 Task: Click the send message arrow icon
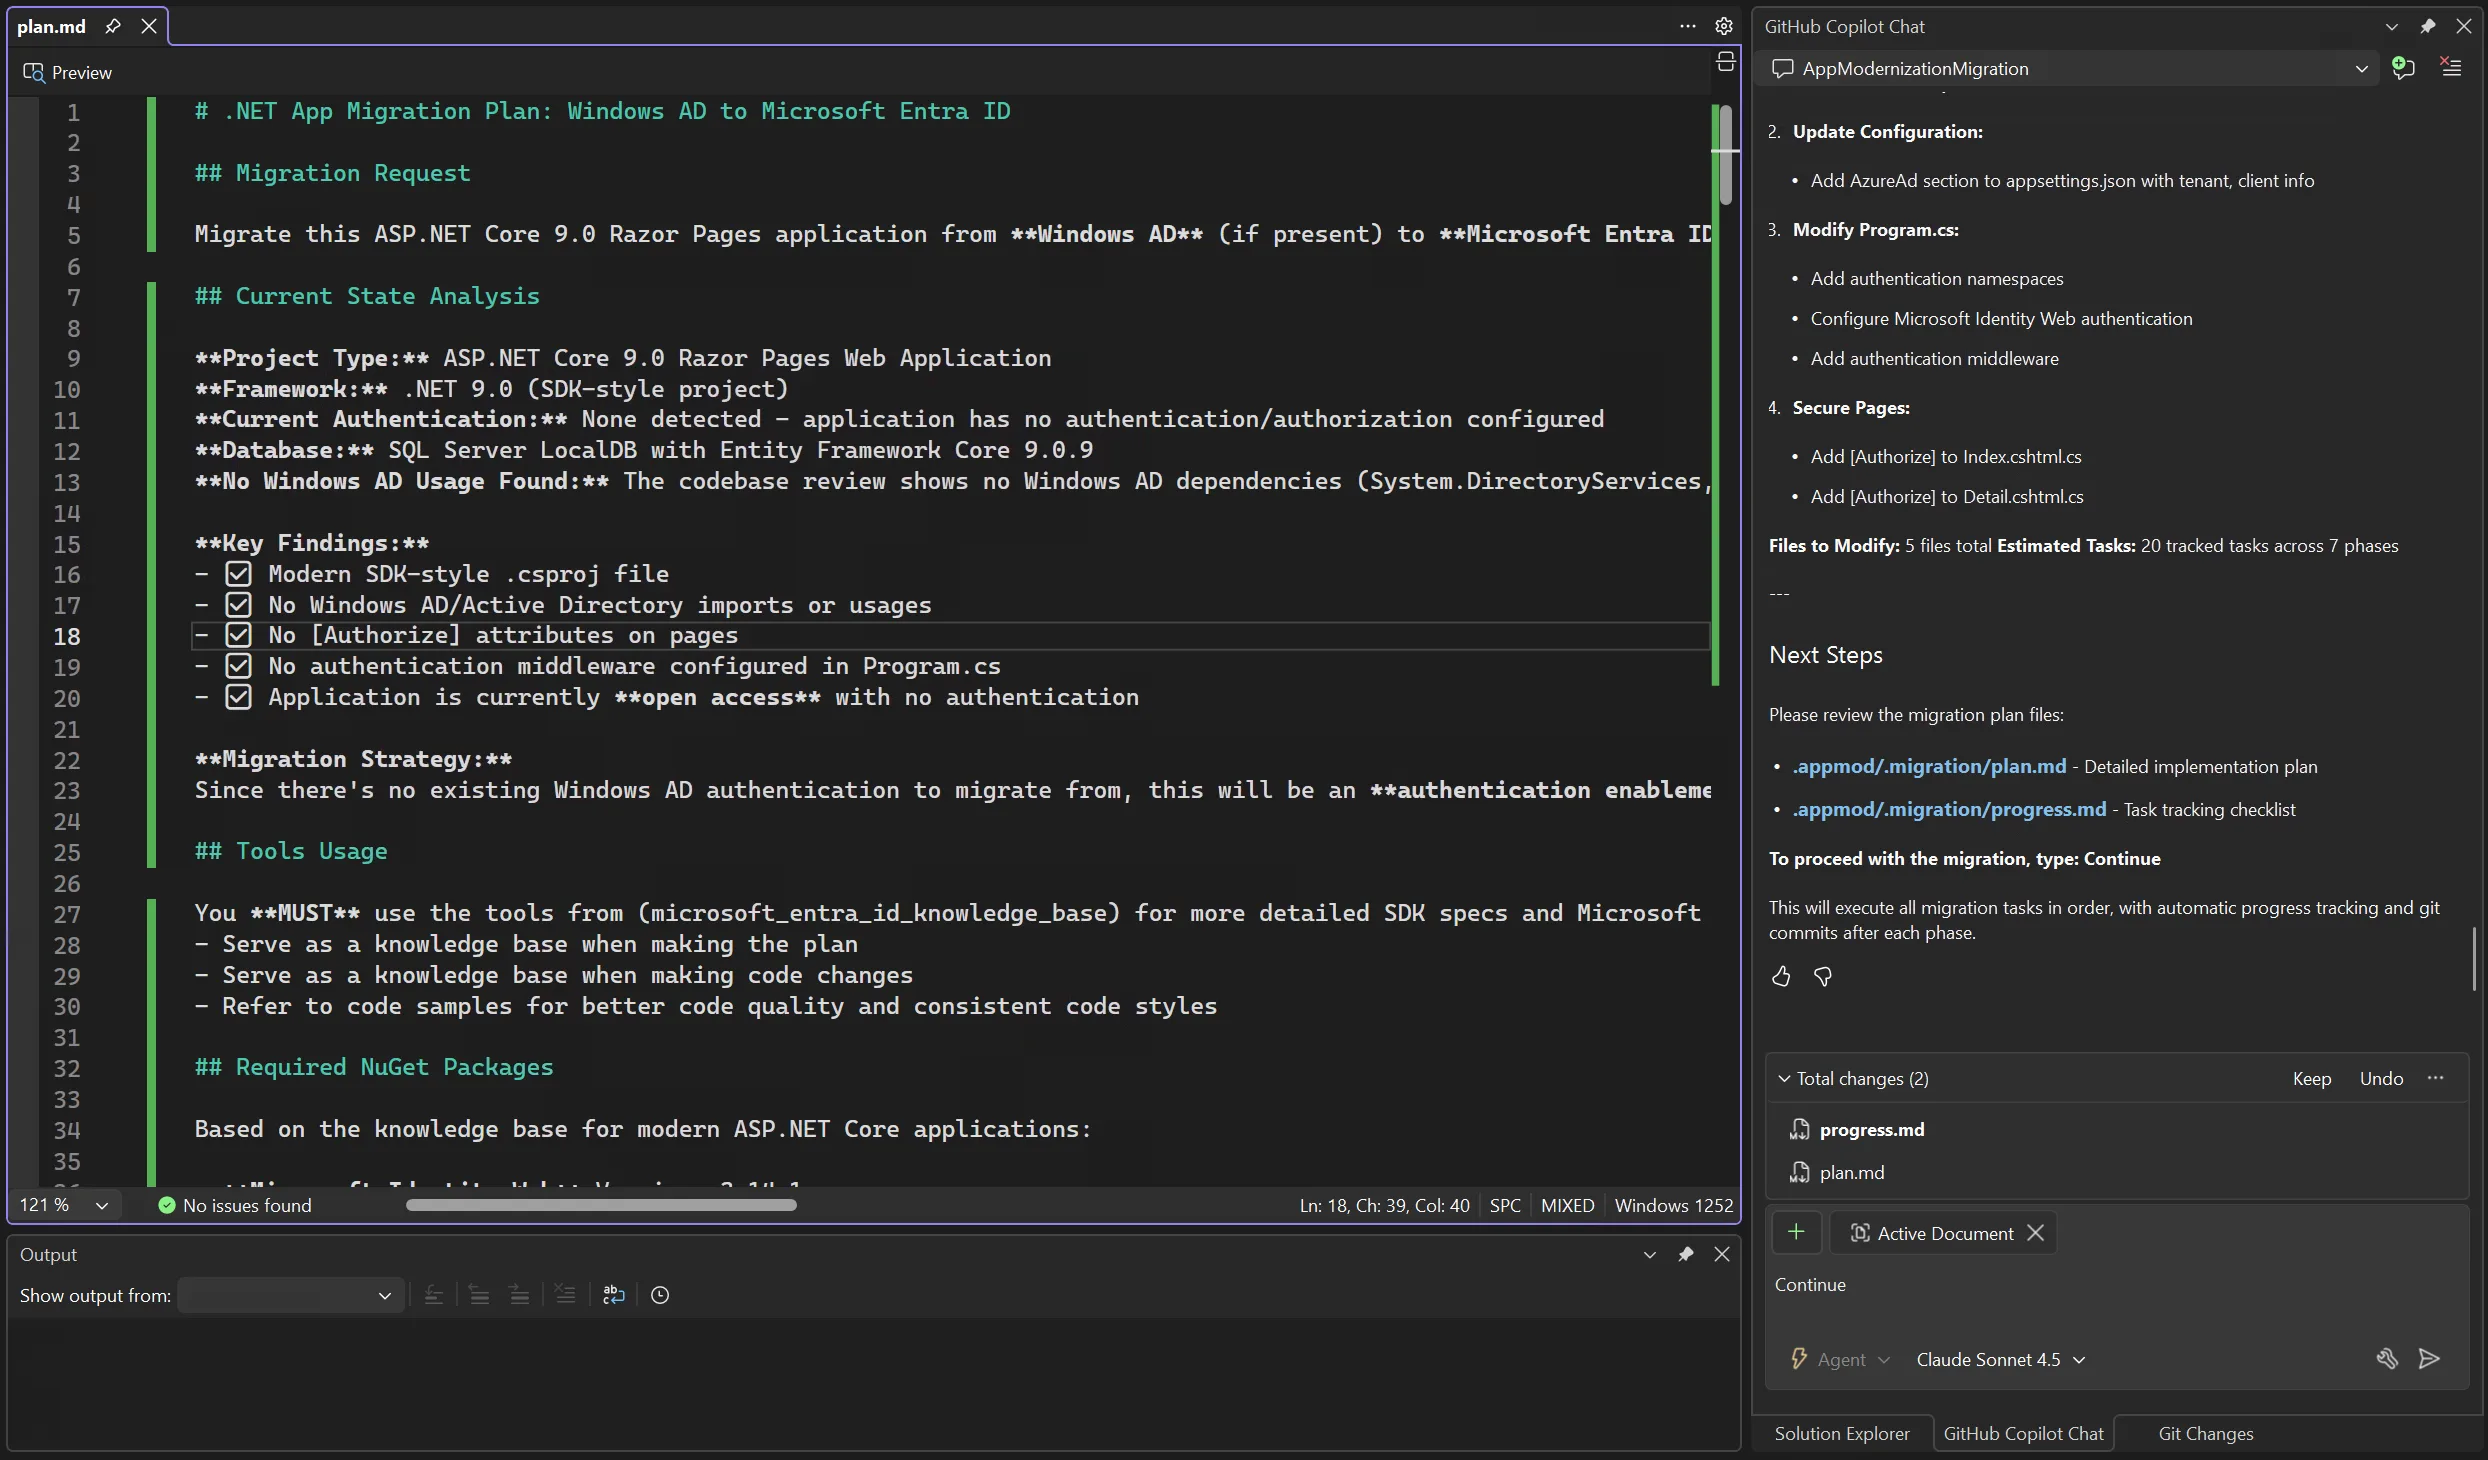click(x=2429, y=1358)
